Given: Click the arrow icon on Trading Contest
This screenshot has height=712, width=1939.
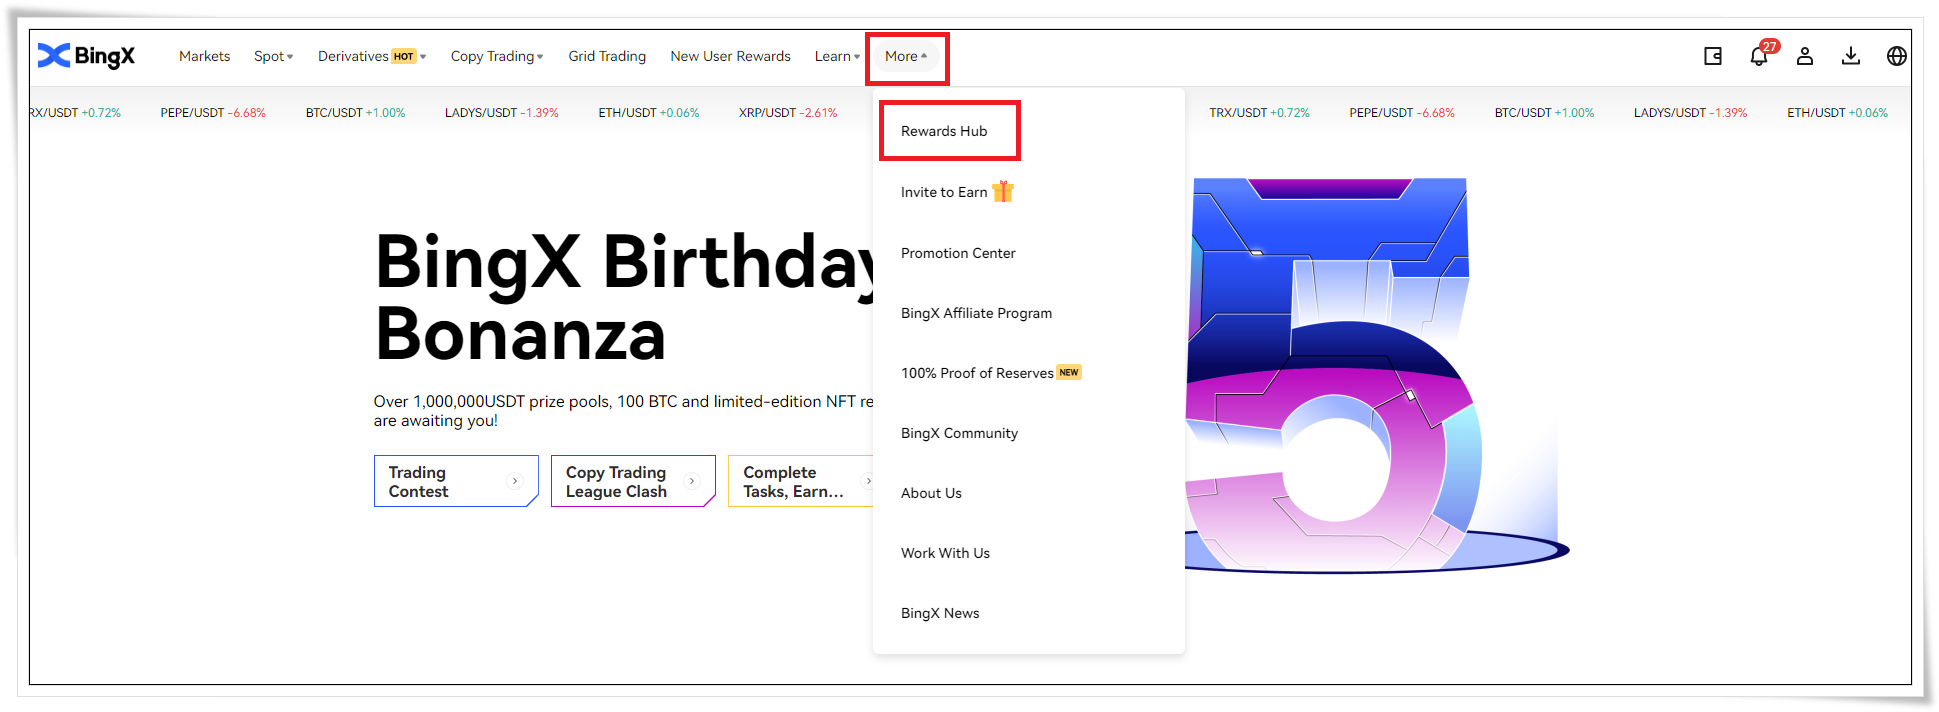Looking at the screenshot, I should tap(515, 481).
